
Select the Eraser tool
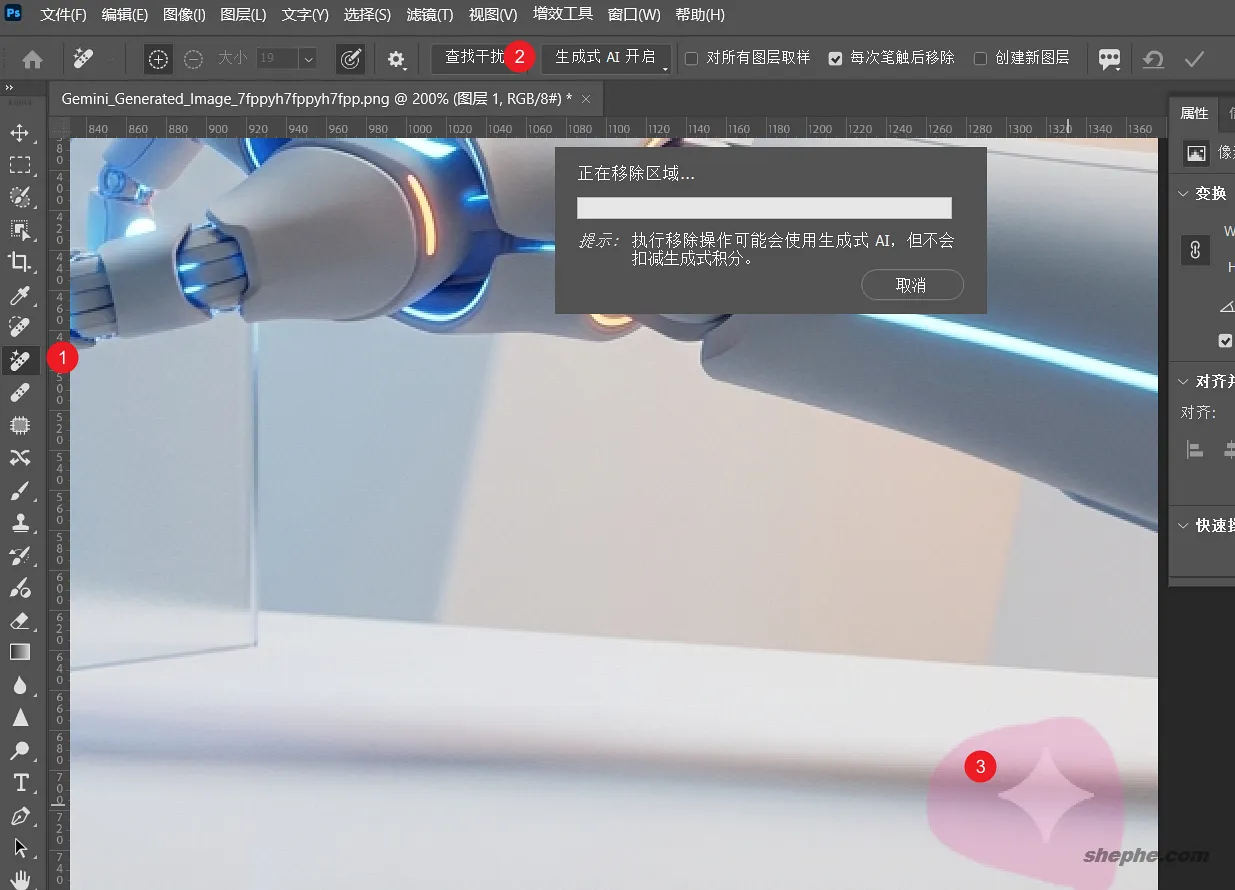pyautogui.click(x=21, y=621)
